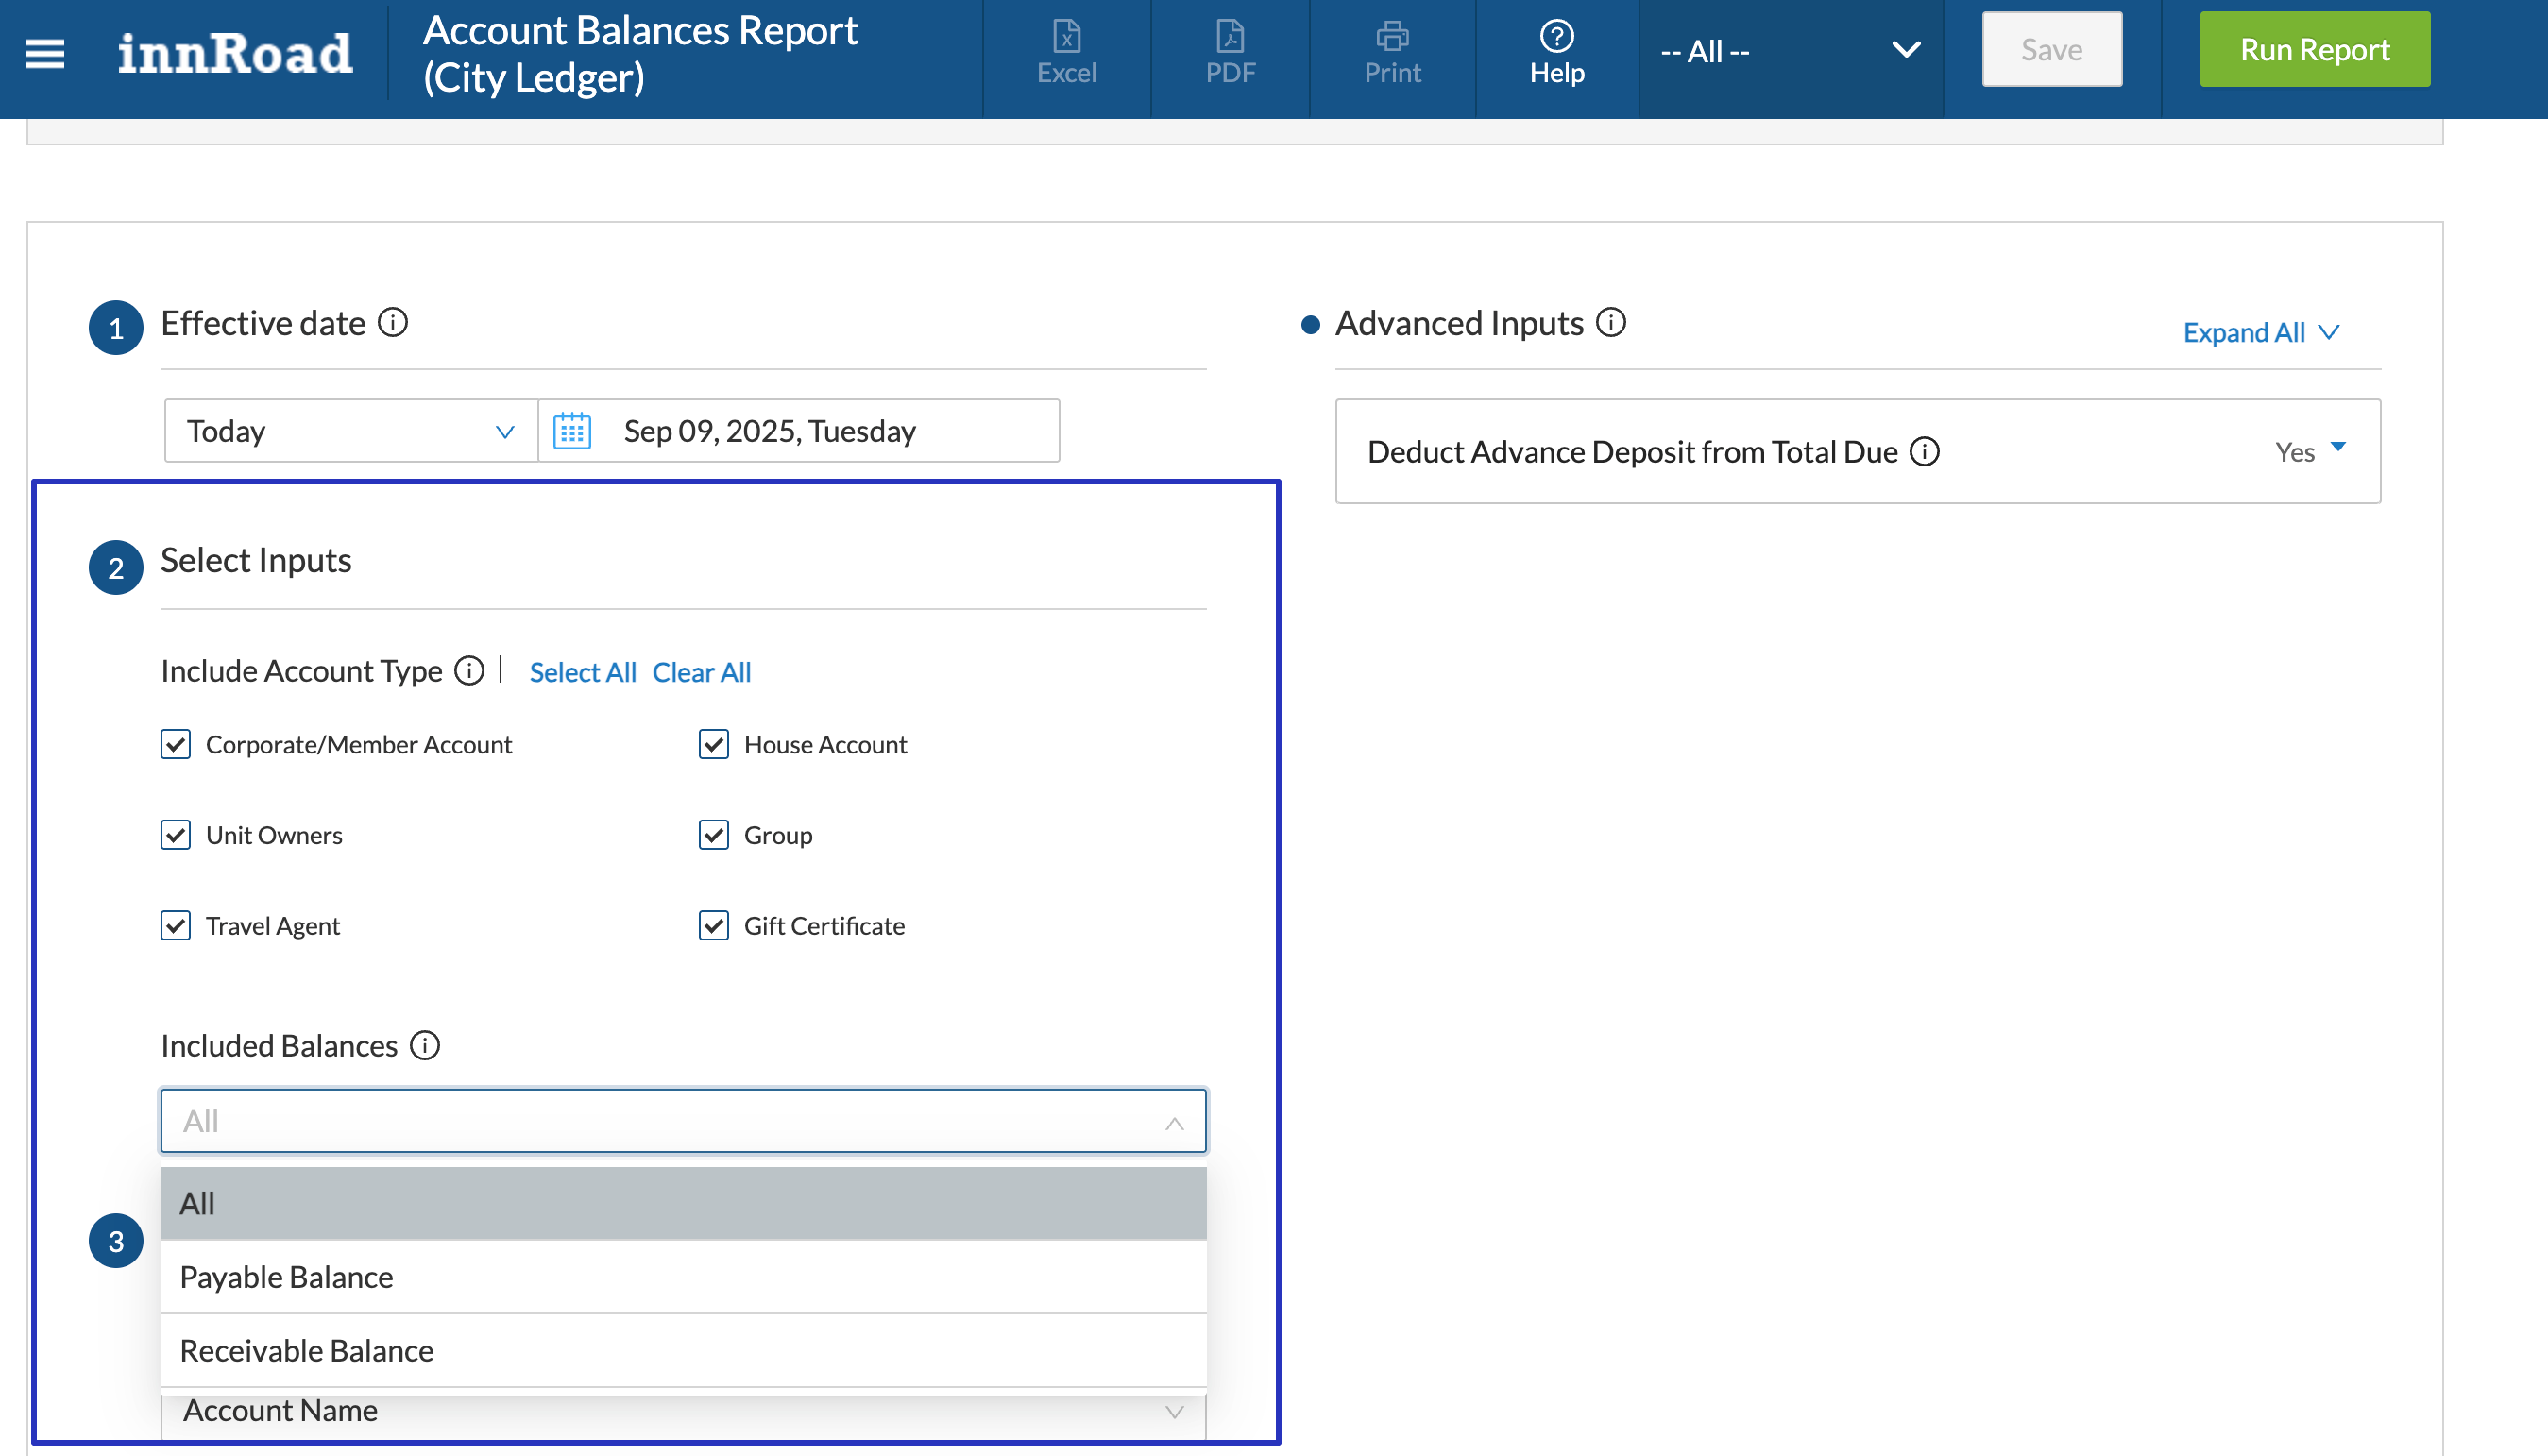
Task: Click info icon beside Included Balances
Action: pyautogui.click(x=425, y=1045)
